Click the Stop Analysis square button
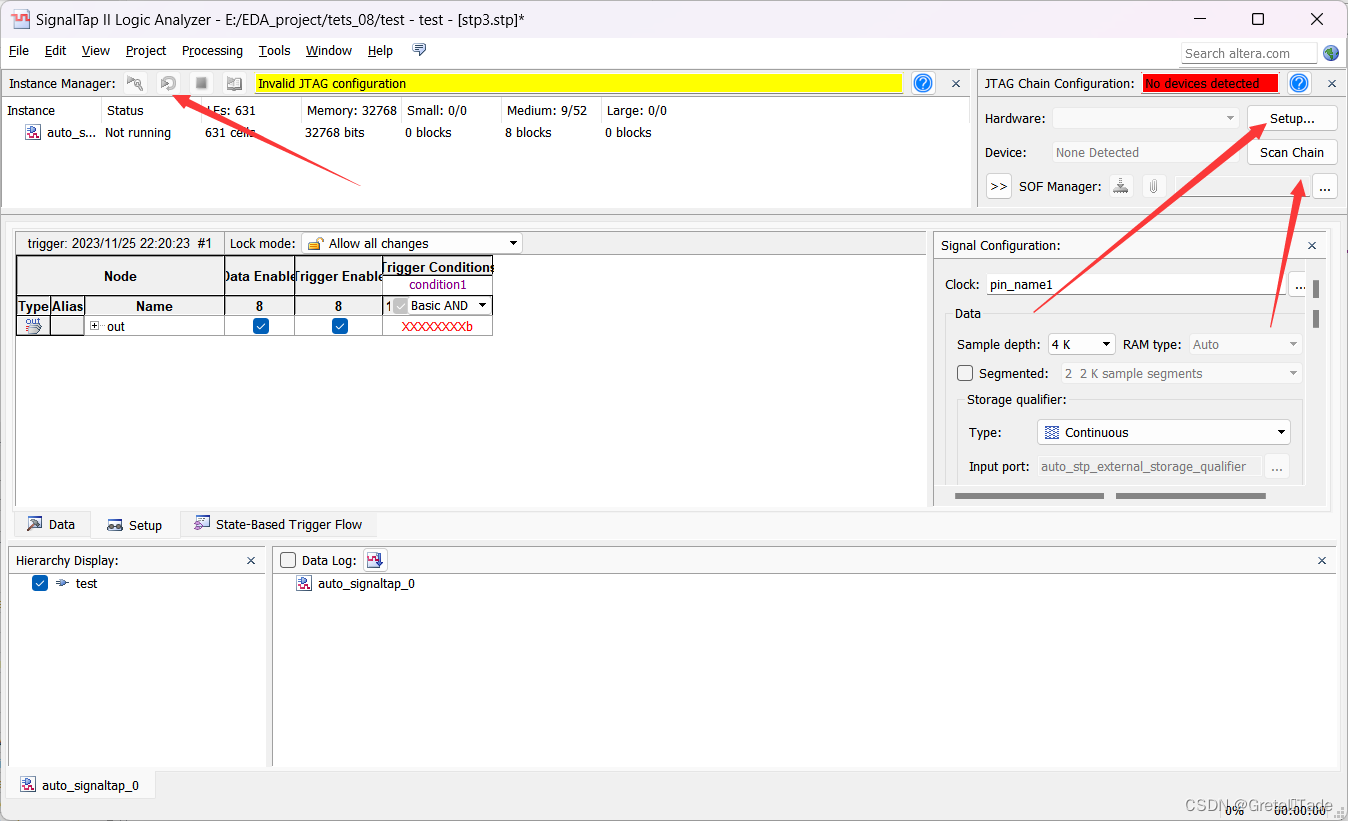 tap(201, 83)
